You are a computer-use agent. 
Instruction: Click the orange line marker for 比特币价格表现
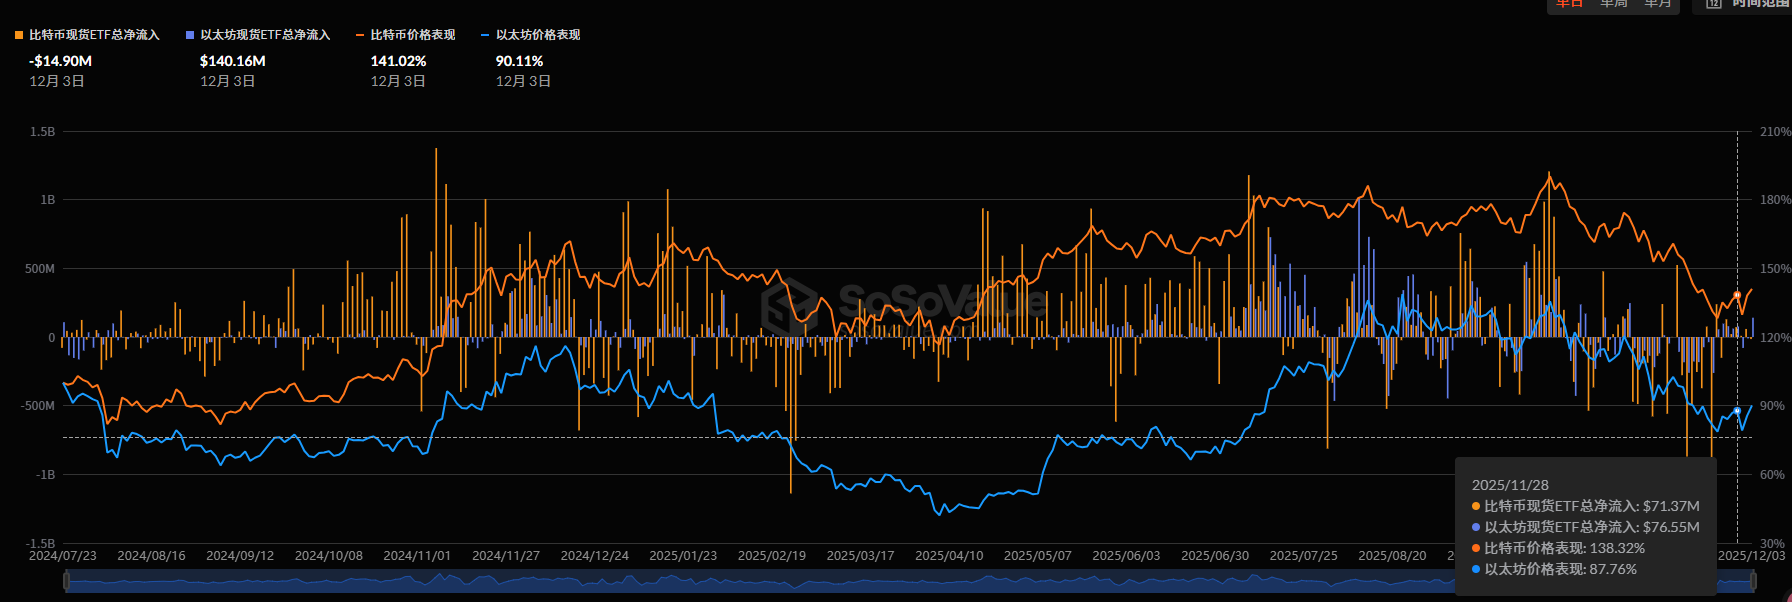point(360,35)
